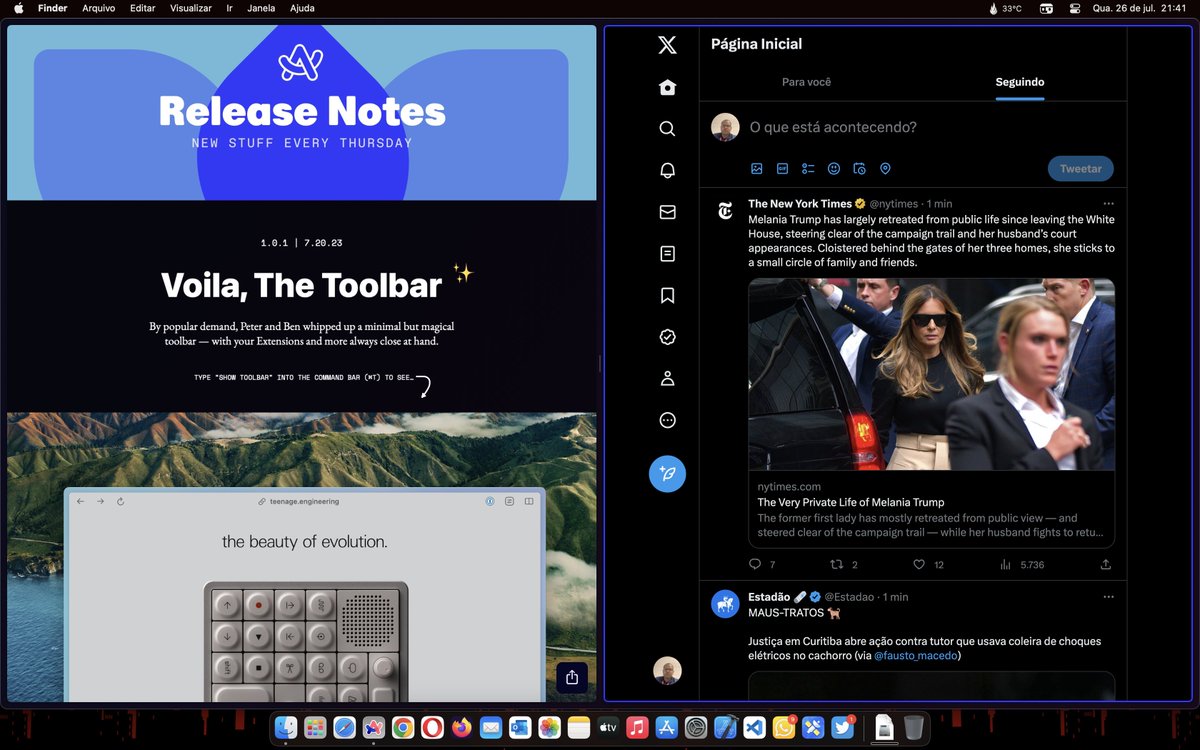Open Opera from the Dock

(x=432, y=728)
